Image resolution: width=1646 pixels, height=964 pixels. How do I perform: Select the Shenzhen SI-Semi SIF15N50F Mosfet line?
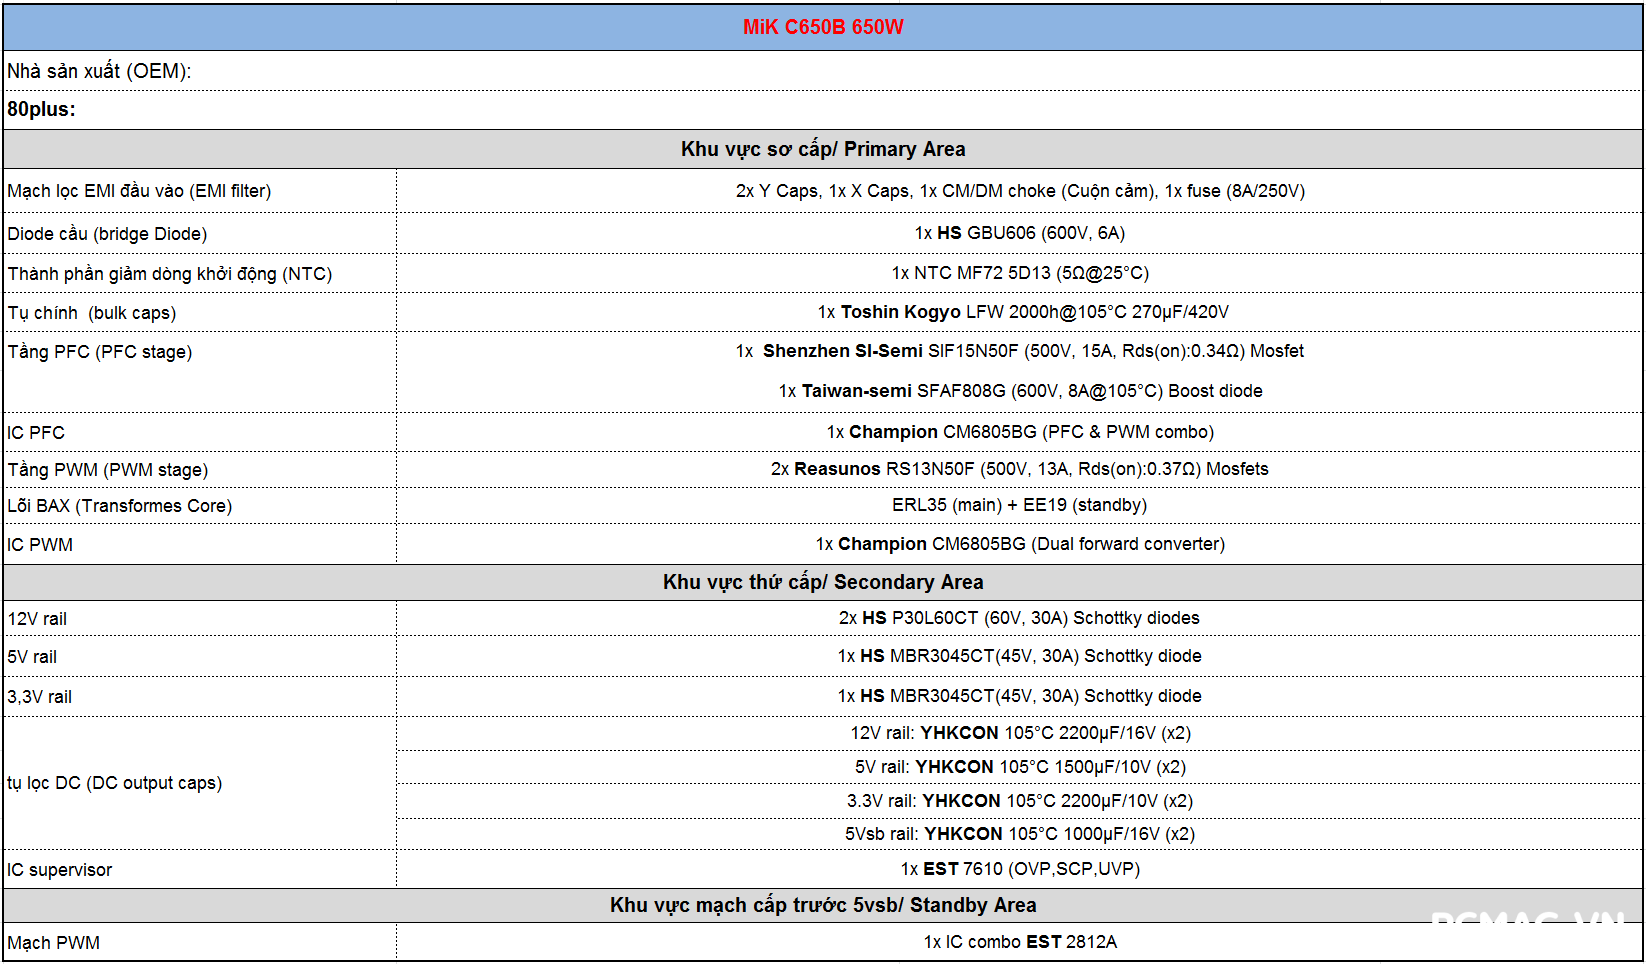[1019, 351]
